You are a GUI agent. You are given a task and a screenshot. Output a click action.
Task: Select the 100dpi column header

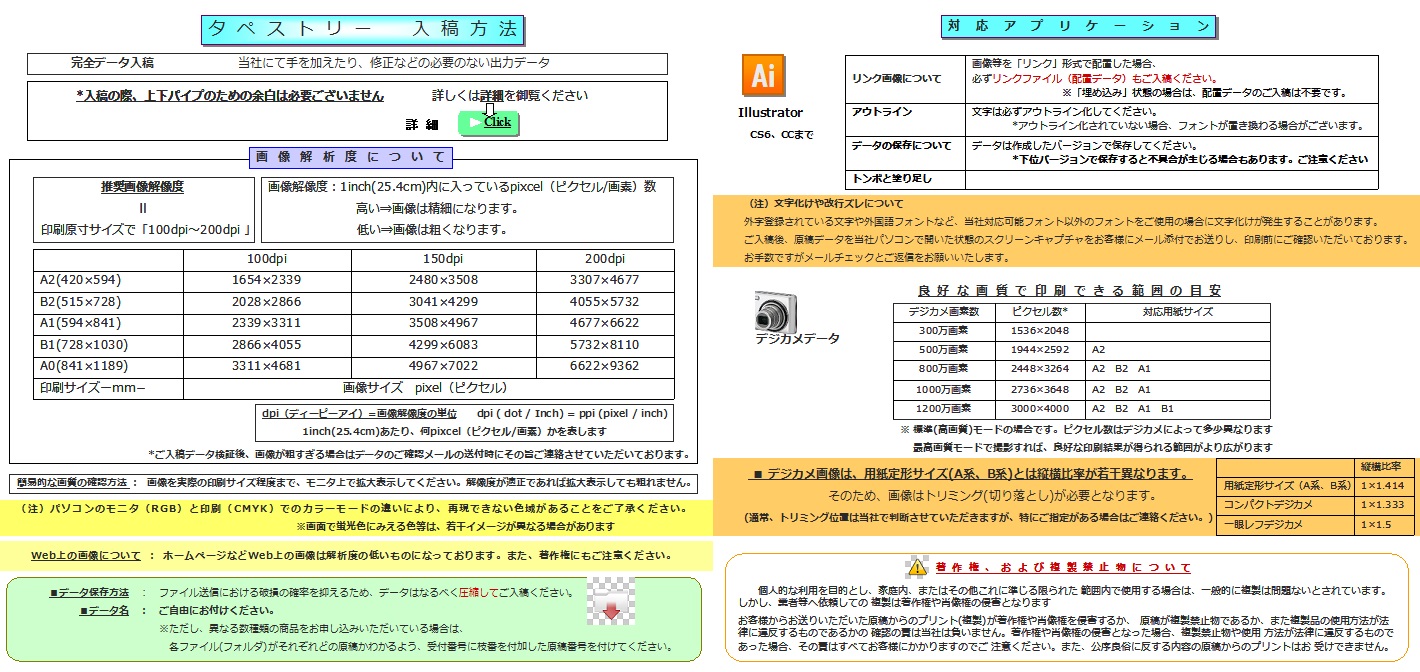(x=267, y=260)
